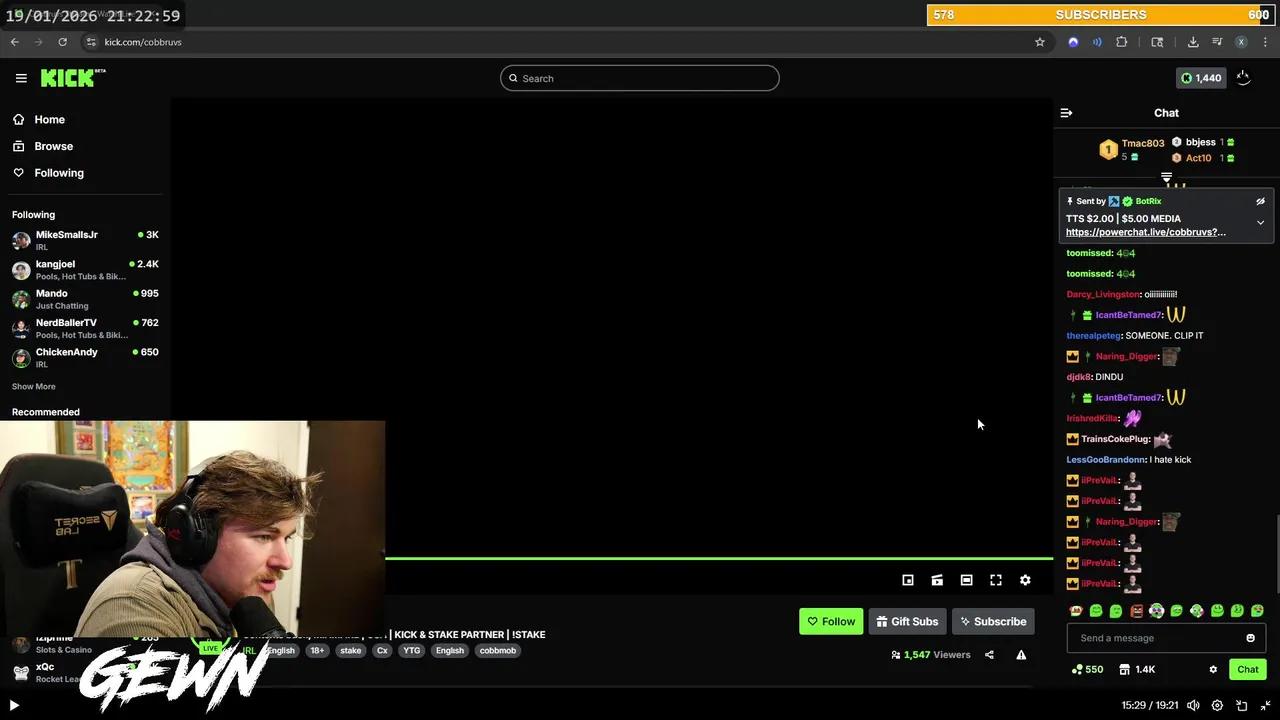Click the 1,547 Viewers count
This screenshot has width=1280, height=720.
pos(930,655)
